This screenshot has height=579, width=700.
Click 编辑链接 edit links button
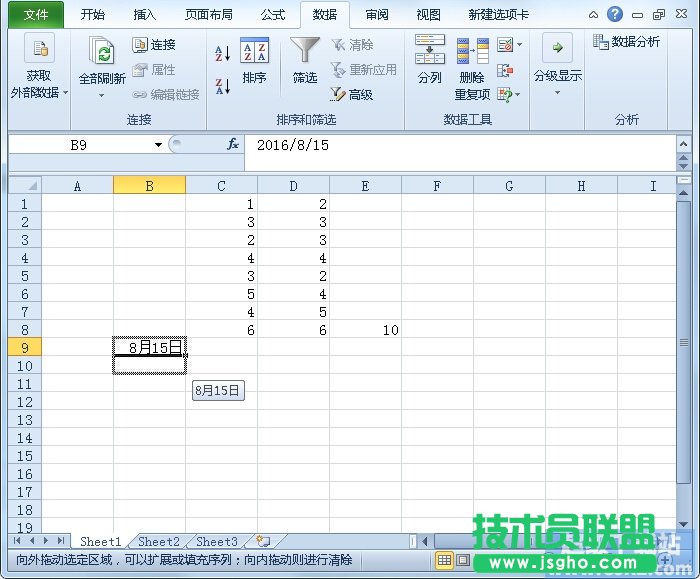point(166,95)
